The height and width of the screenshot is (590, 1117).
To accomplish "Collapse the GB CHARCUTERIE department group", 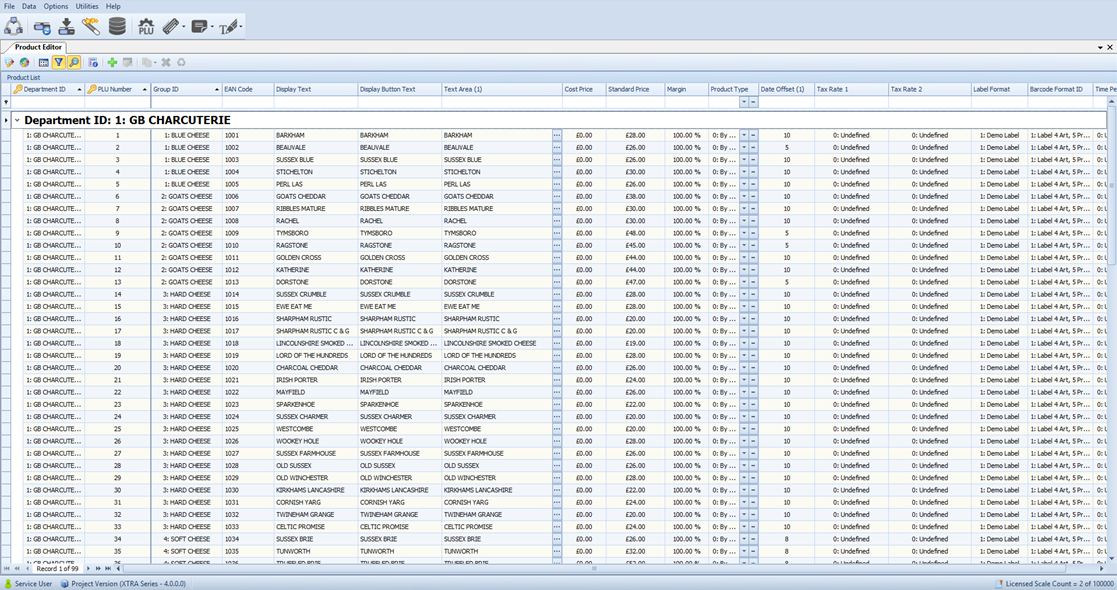I will 16,118.
